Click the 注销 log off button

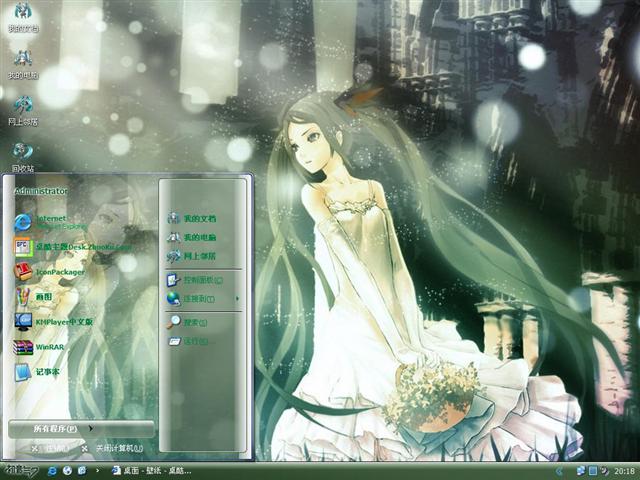pyautogui.click(x=51, y=449)
